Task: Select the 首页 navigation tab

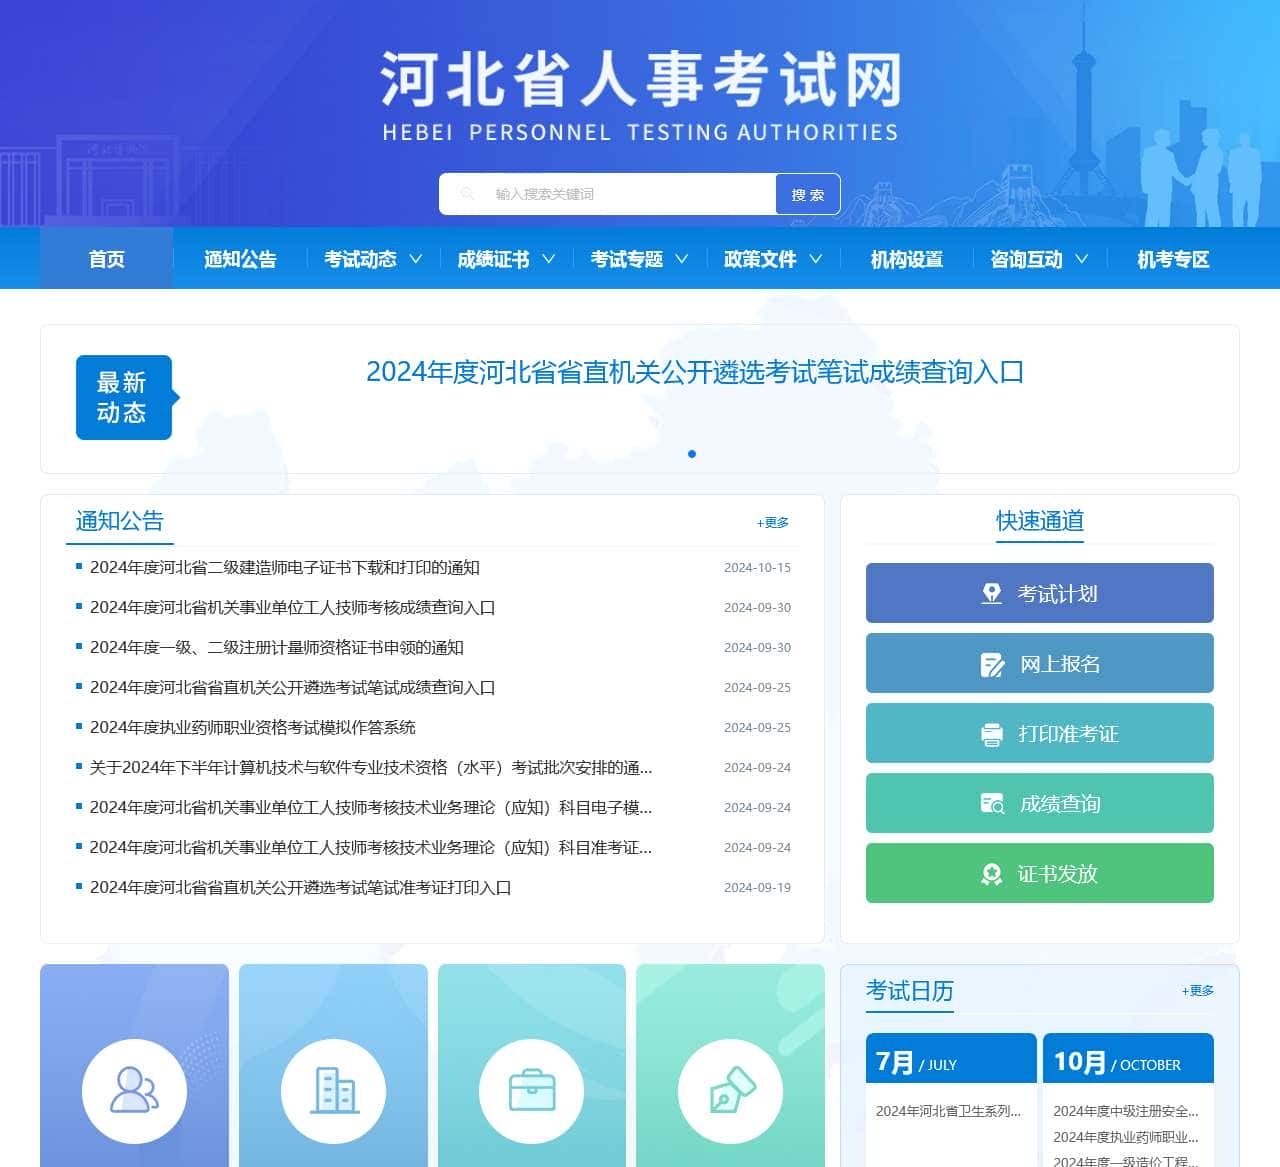Action: click(106, 259)
